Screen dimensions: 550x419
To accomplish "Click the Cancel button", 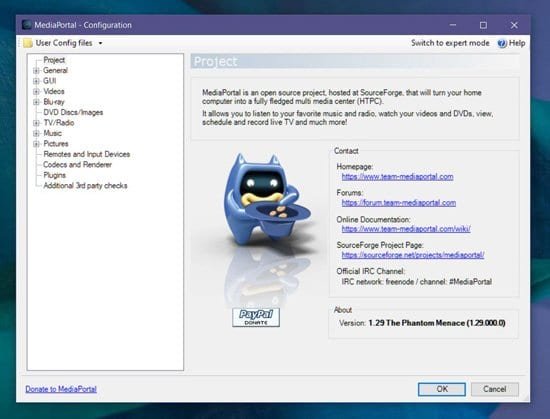I will [x=495, y=389].
